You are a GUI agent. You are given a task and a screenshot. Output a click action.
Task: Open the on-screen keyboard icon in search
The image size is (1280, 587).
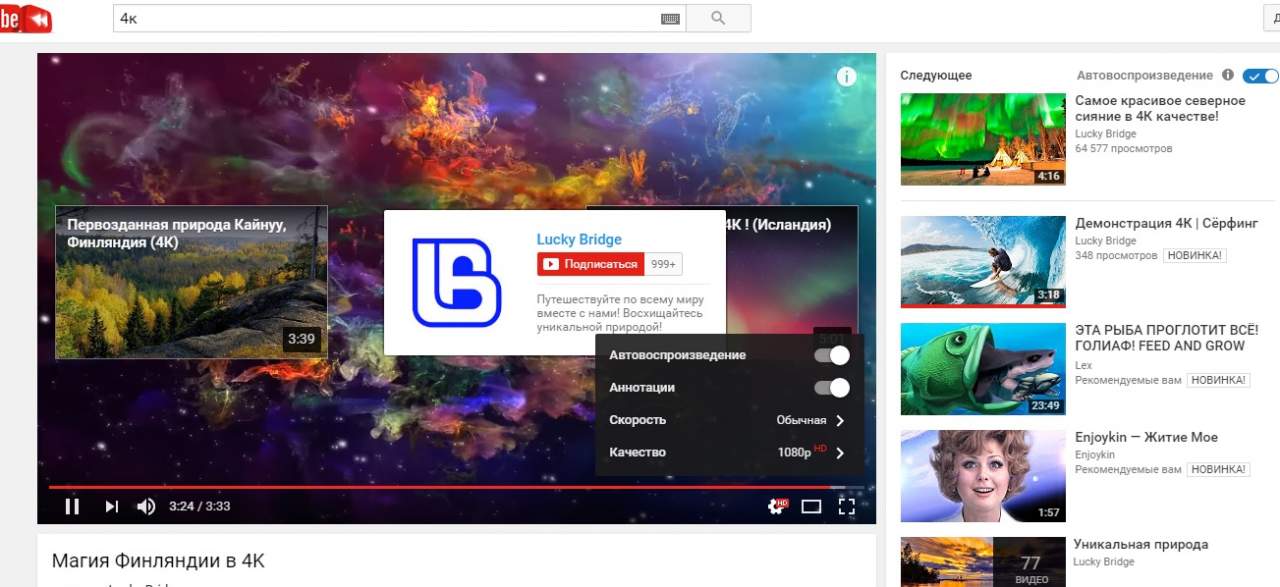click(670, 18)
